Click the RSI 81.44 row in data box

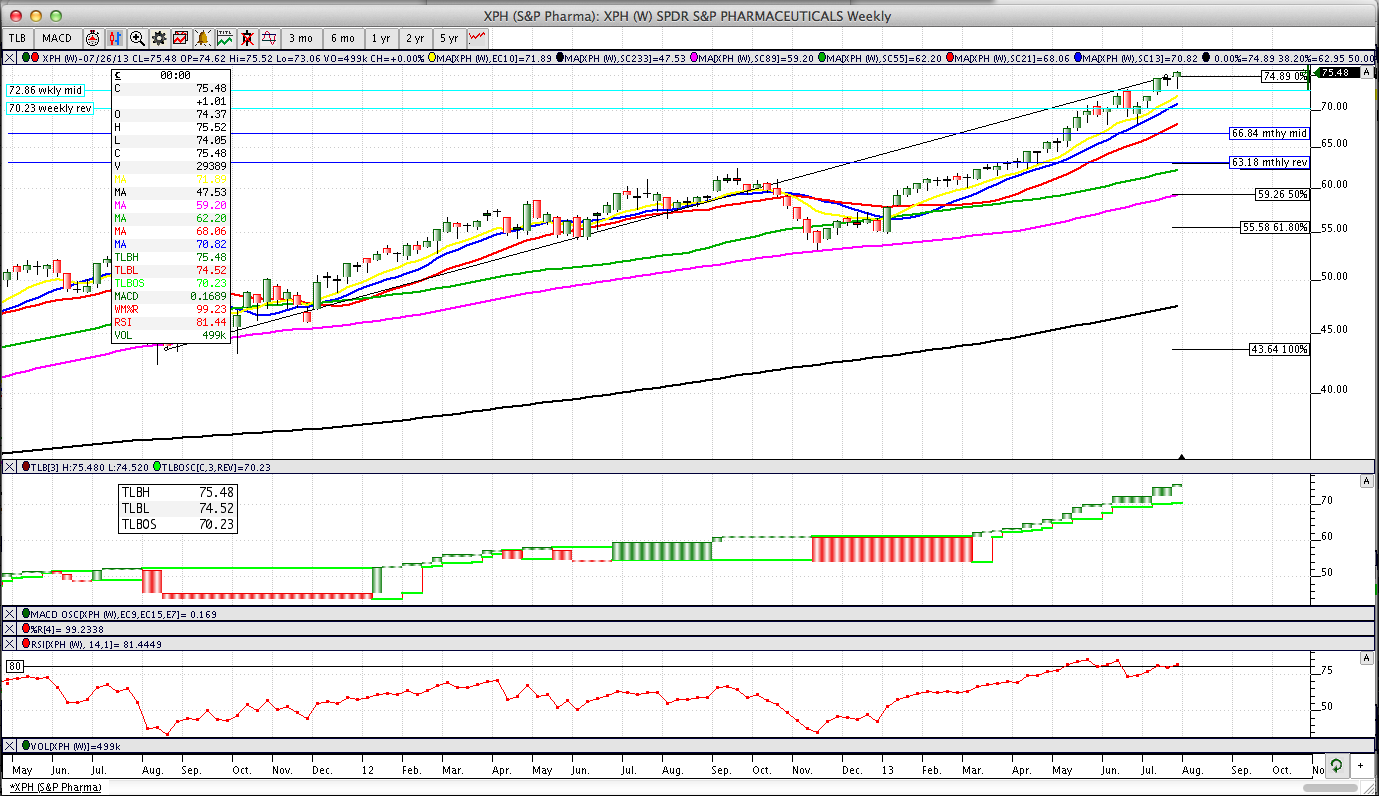171,322
